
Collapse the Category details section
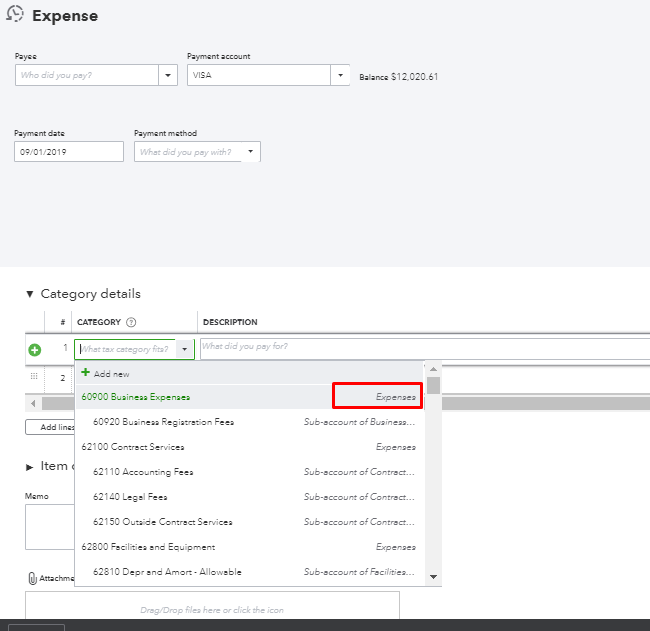point(30,294)
